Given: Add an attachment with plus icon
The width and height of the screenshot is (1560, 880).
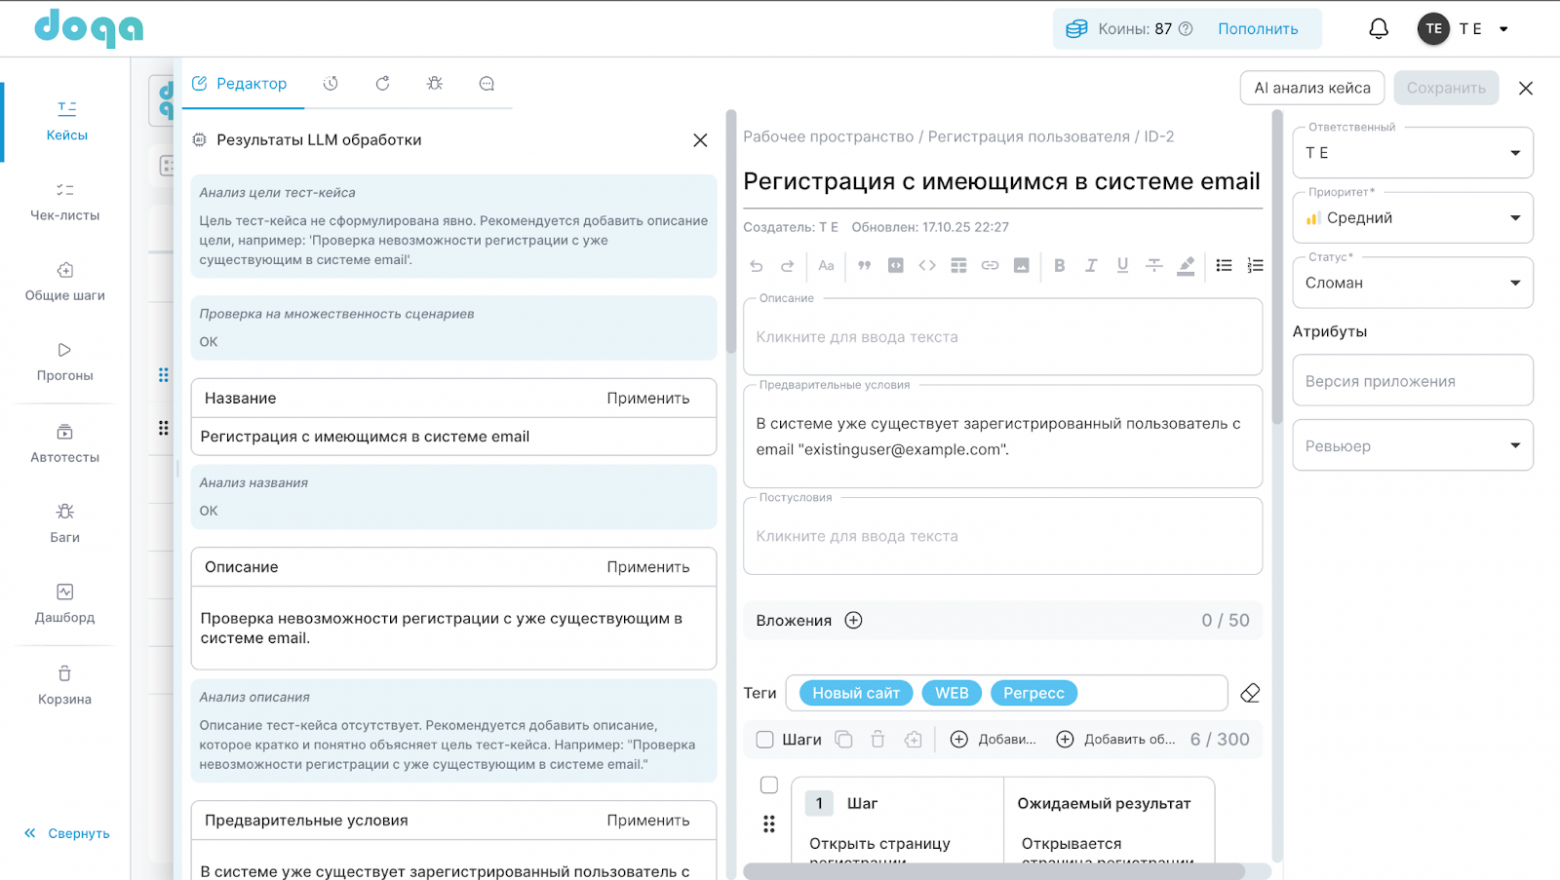Looking at the screenshot, I should click(x=853, y=620).
